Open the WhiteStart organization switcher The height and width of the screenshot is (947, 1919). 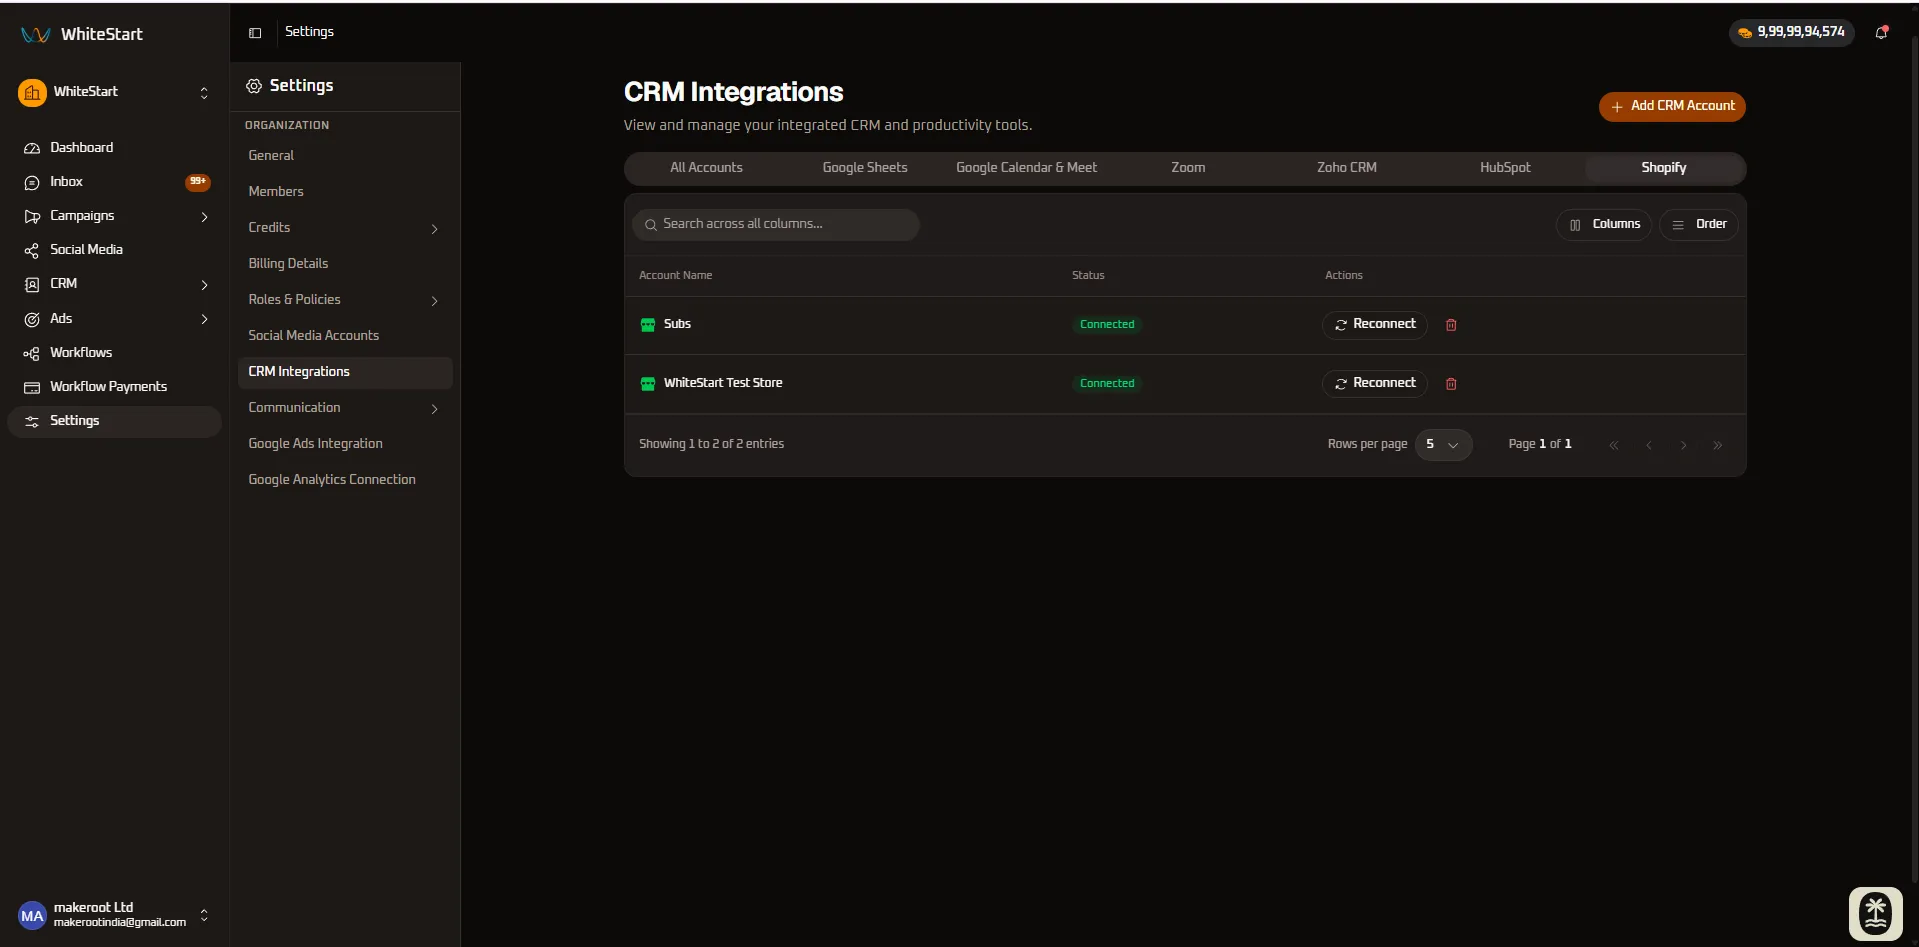point(114,92)
